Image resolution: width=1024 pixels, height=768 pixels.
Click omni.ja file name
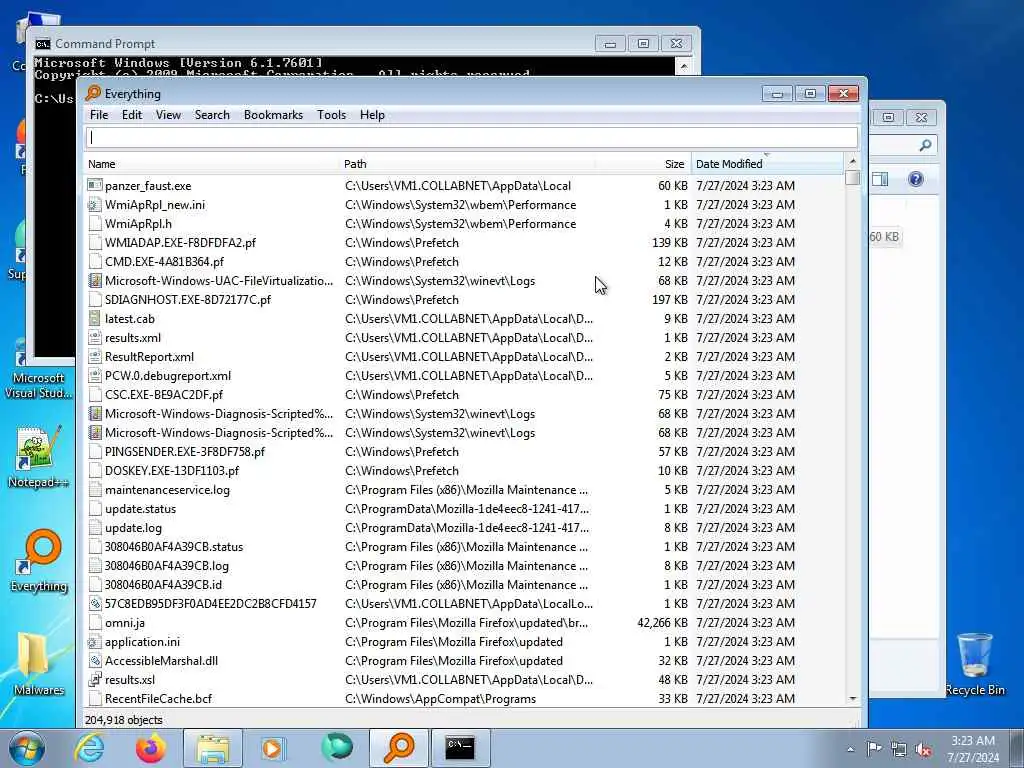pos(124,623)
